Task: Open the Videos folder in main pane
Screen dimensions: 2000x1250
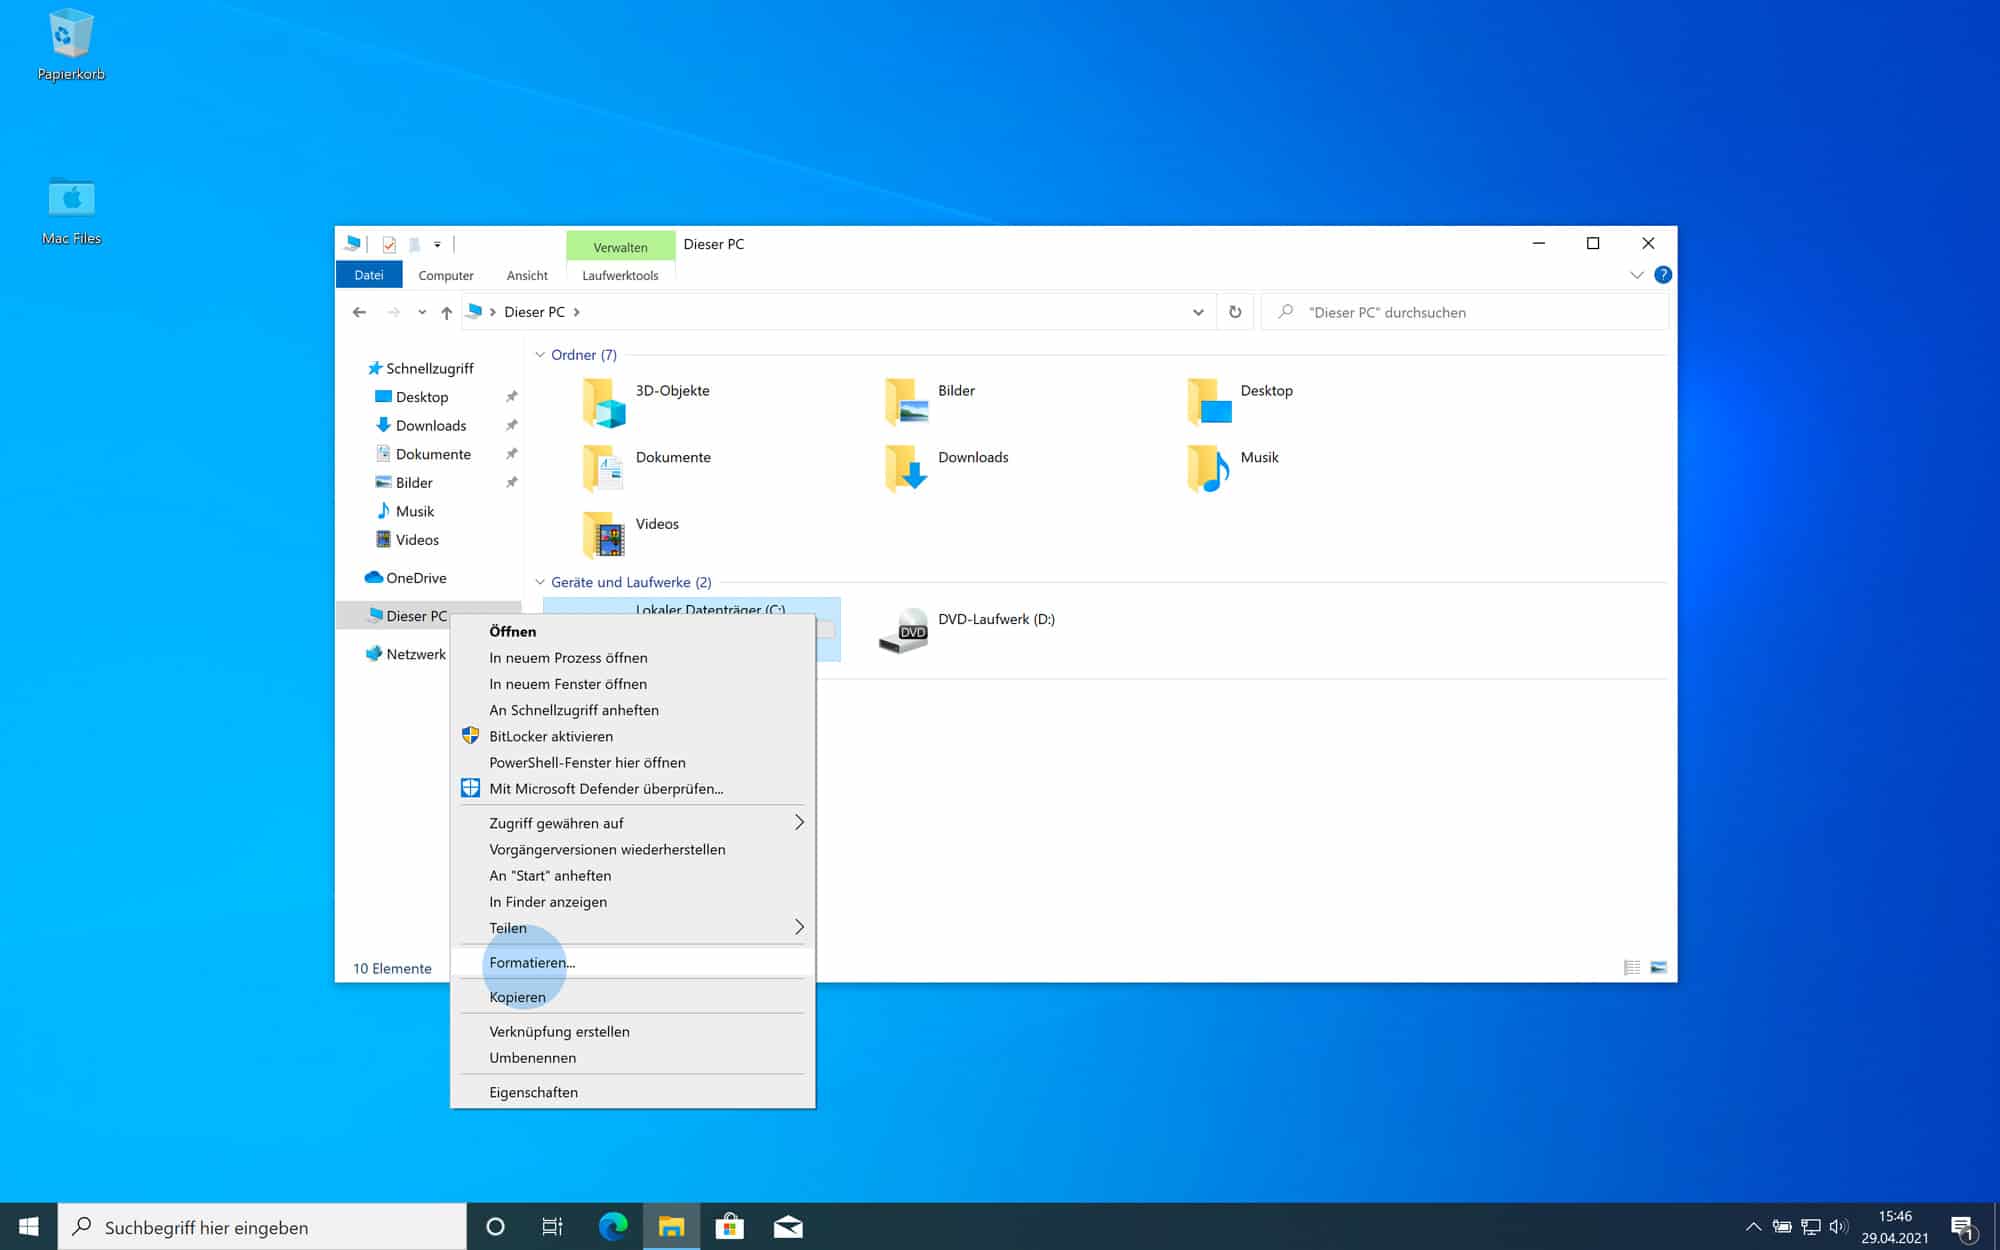Action: click(x=631, y=535)
